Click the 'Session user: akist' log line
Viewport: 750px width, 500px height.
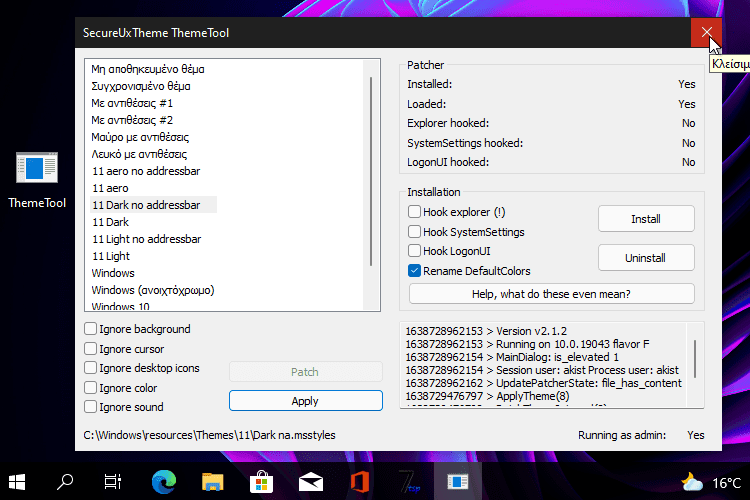tap(542, 370)
